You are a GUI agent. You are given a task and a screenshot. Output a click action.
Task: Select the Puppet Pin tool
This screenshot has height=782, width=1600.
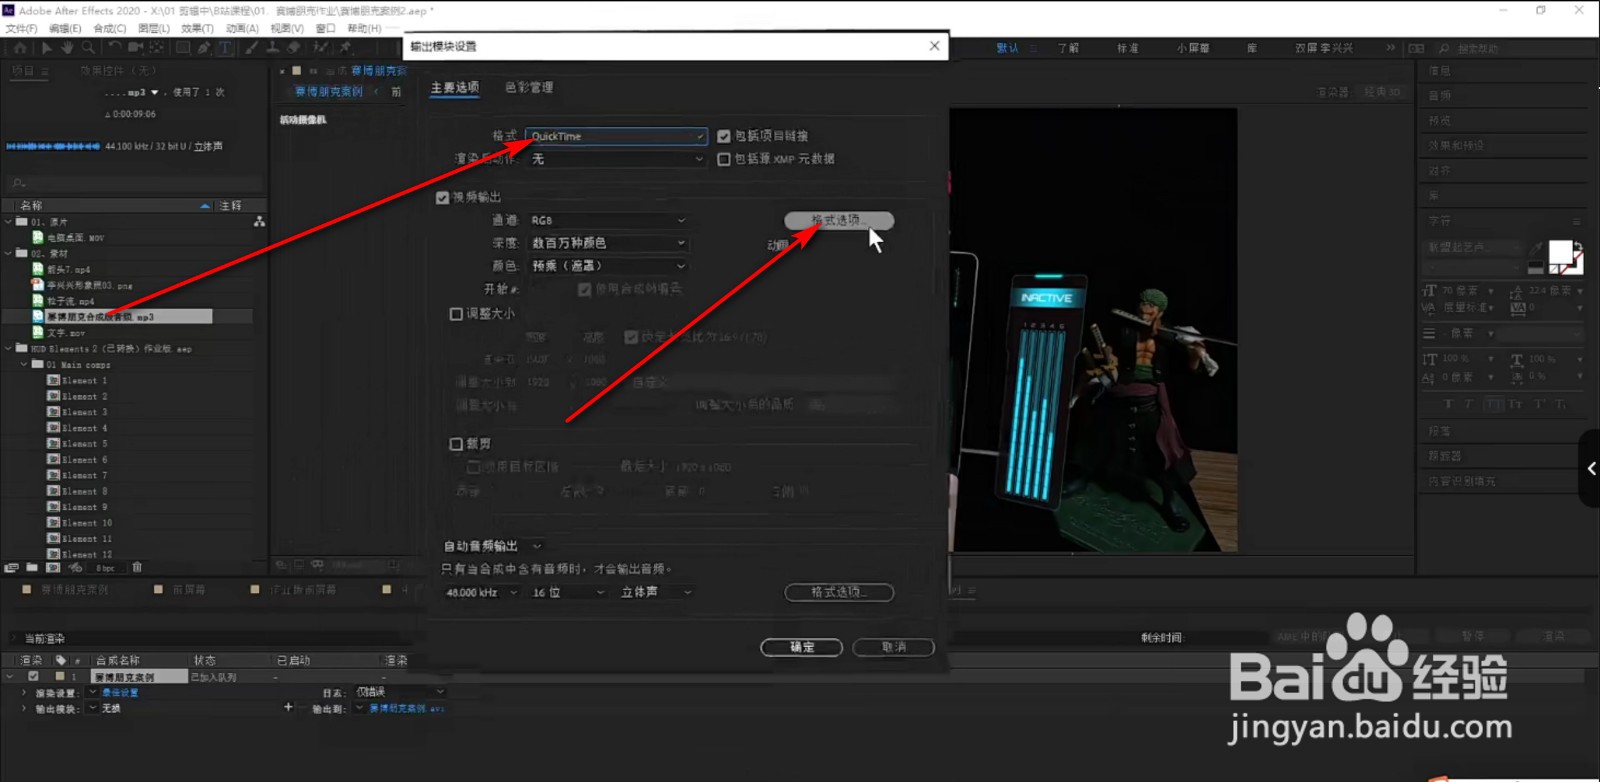tap(346, 47)
